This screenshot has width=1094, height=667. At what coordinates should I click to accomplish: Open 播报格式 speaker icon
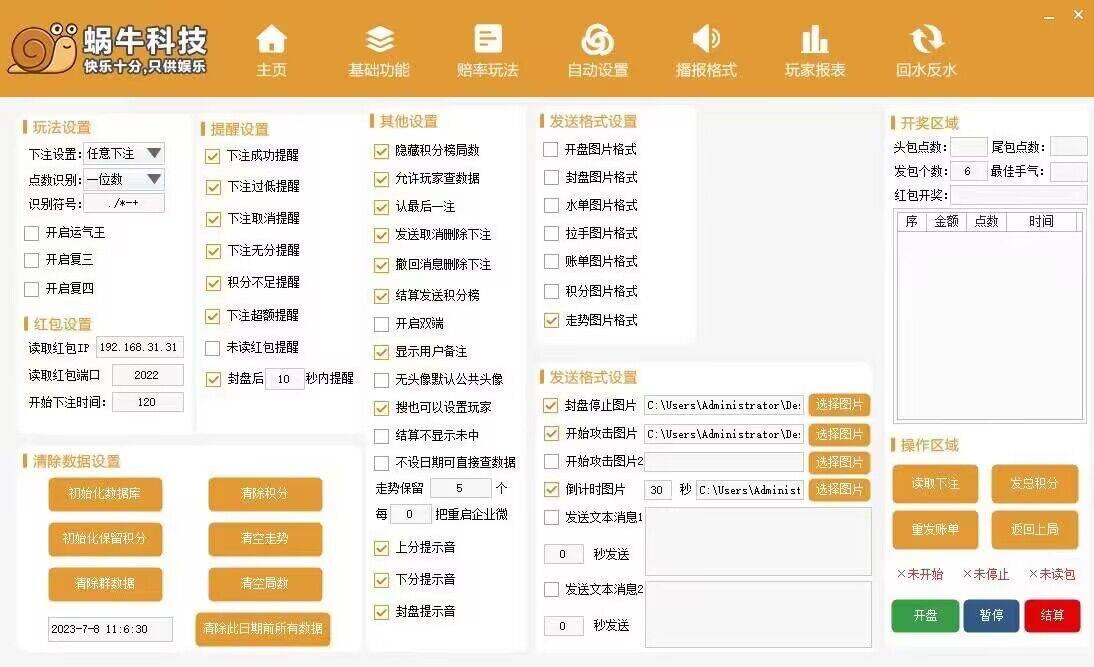tap(706, 39)
